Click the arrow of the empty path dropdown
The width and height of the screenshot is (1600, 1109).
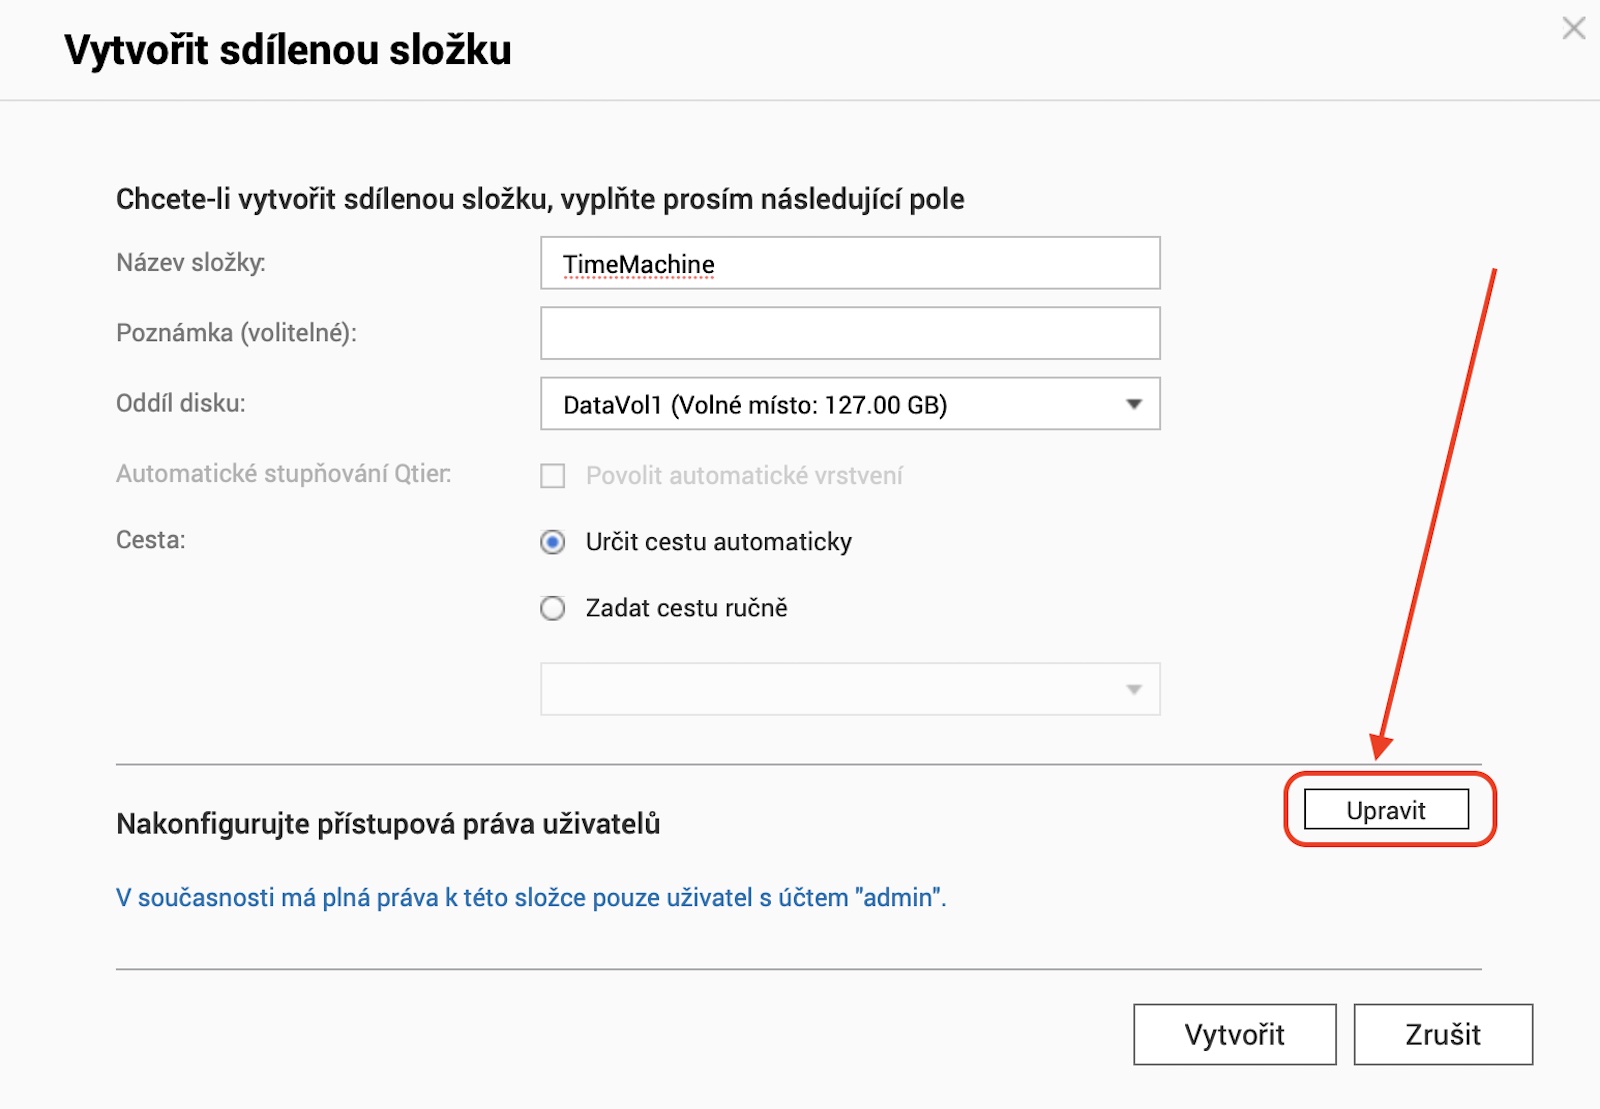pos(1134,689)
